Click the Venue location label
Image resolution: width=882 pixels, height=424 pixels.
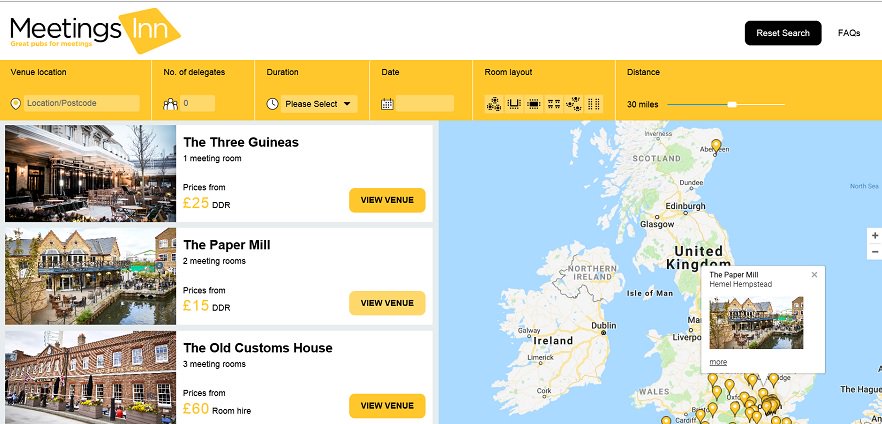click(x=38, y=72)
